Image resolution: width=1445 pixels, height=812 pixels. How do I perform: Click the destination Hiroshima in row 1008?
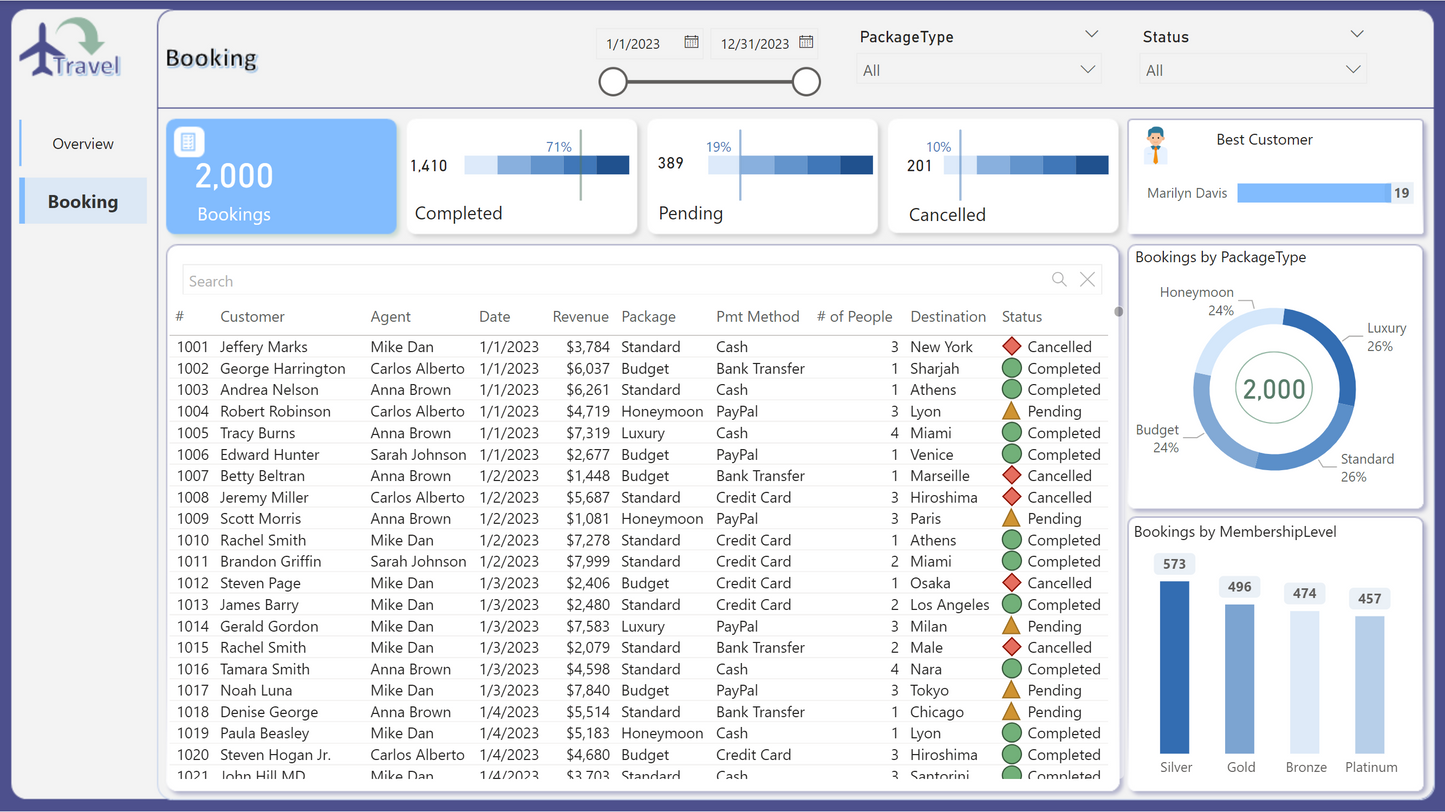click(x=944, y=497)
